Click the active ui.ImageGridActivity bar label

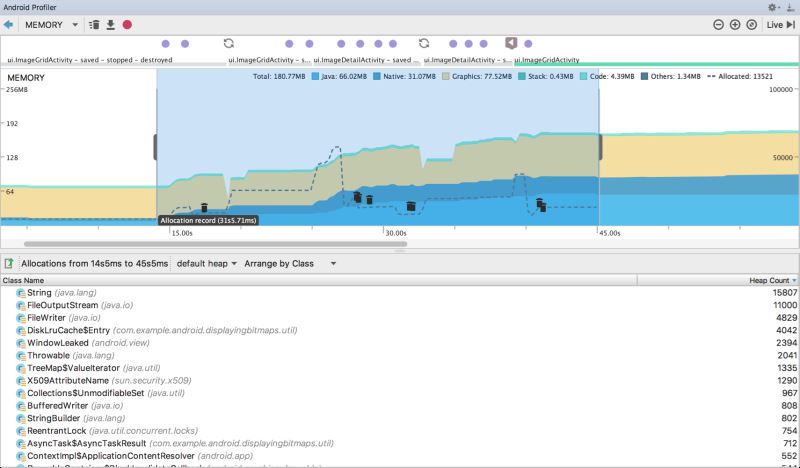[x=547, y=60]
